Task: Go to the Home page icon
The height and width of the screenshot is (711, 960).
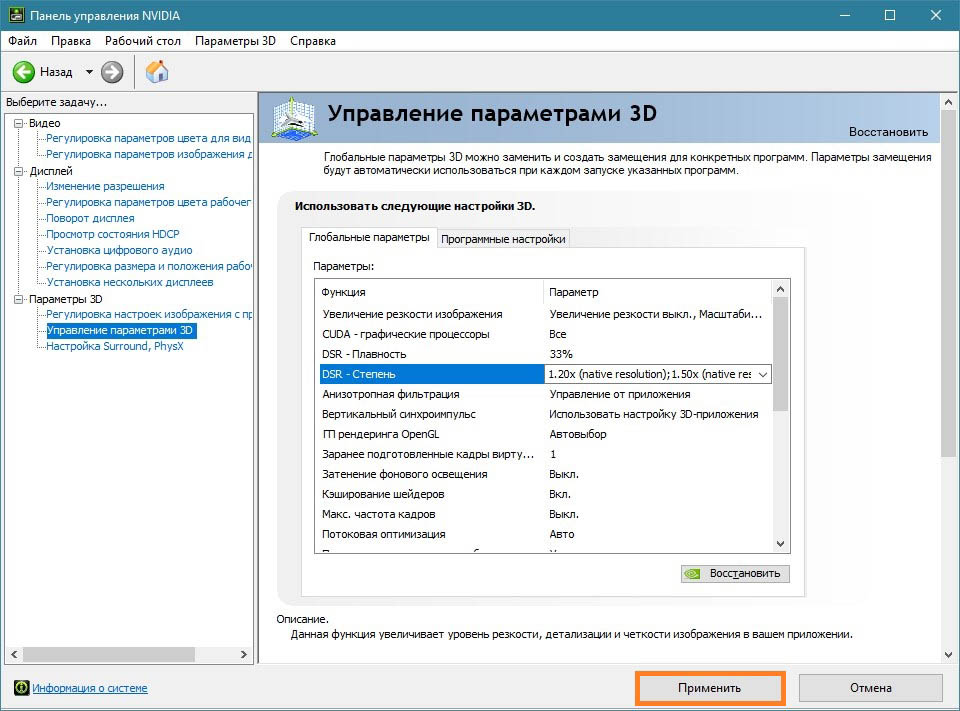Action: (x=157, y=72)
